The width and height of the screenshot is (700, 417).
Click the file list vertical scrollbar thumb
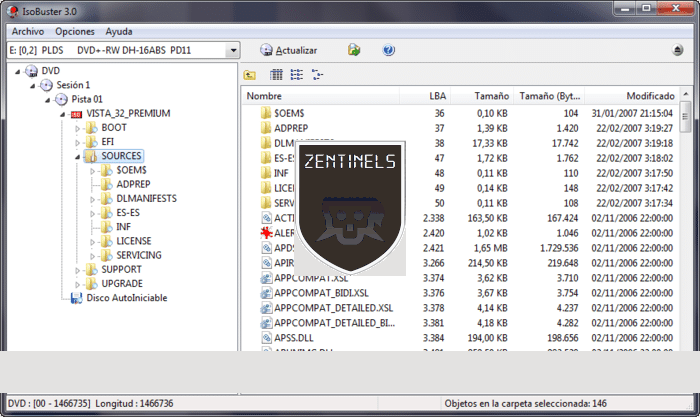pyautogui.click(x=685, y=117)
